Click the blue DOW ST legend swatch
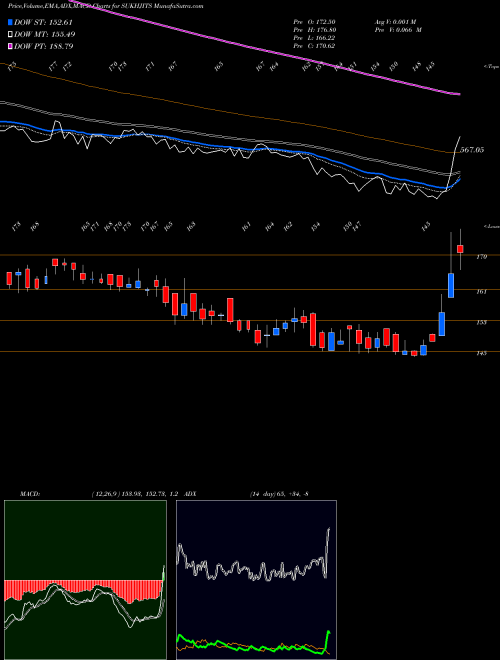This screenshot has width=500, height=660. [11, 22]
